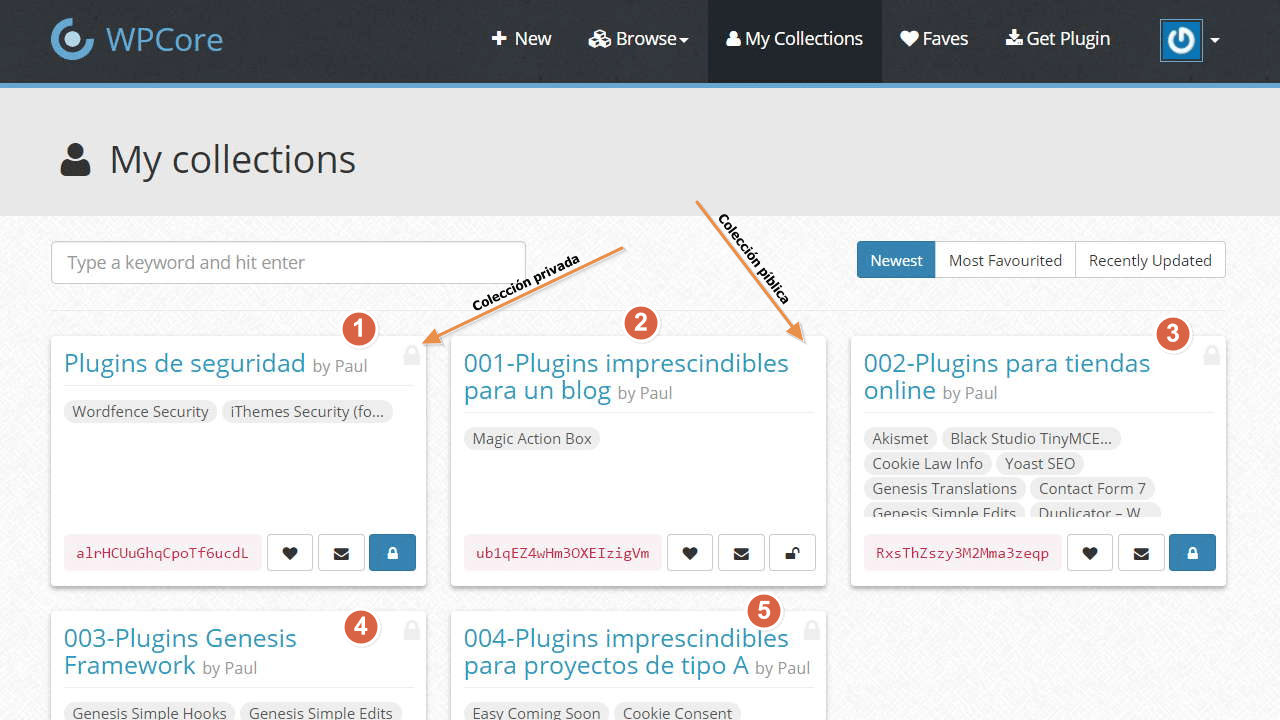Viewport: 1280px width, 720px height.
Task: Click the WPCore logo icon
Action: (x=72, y=39)
